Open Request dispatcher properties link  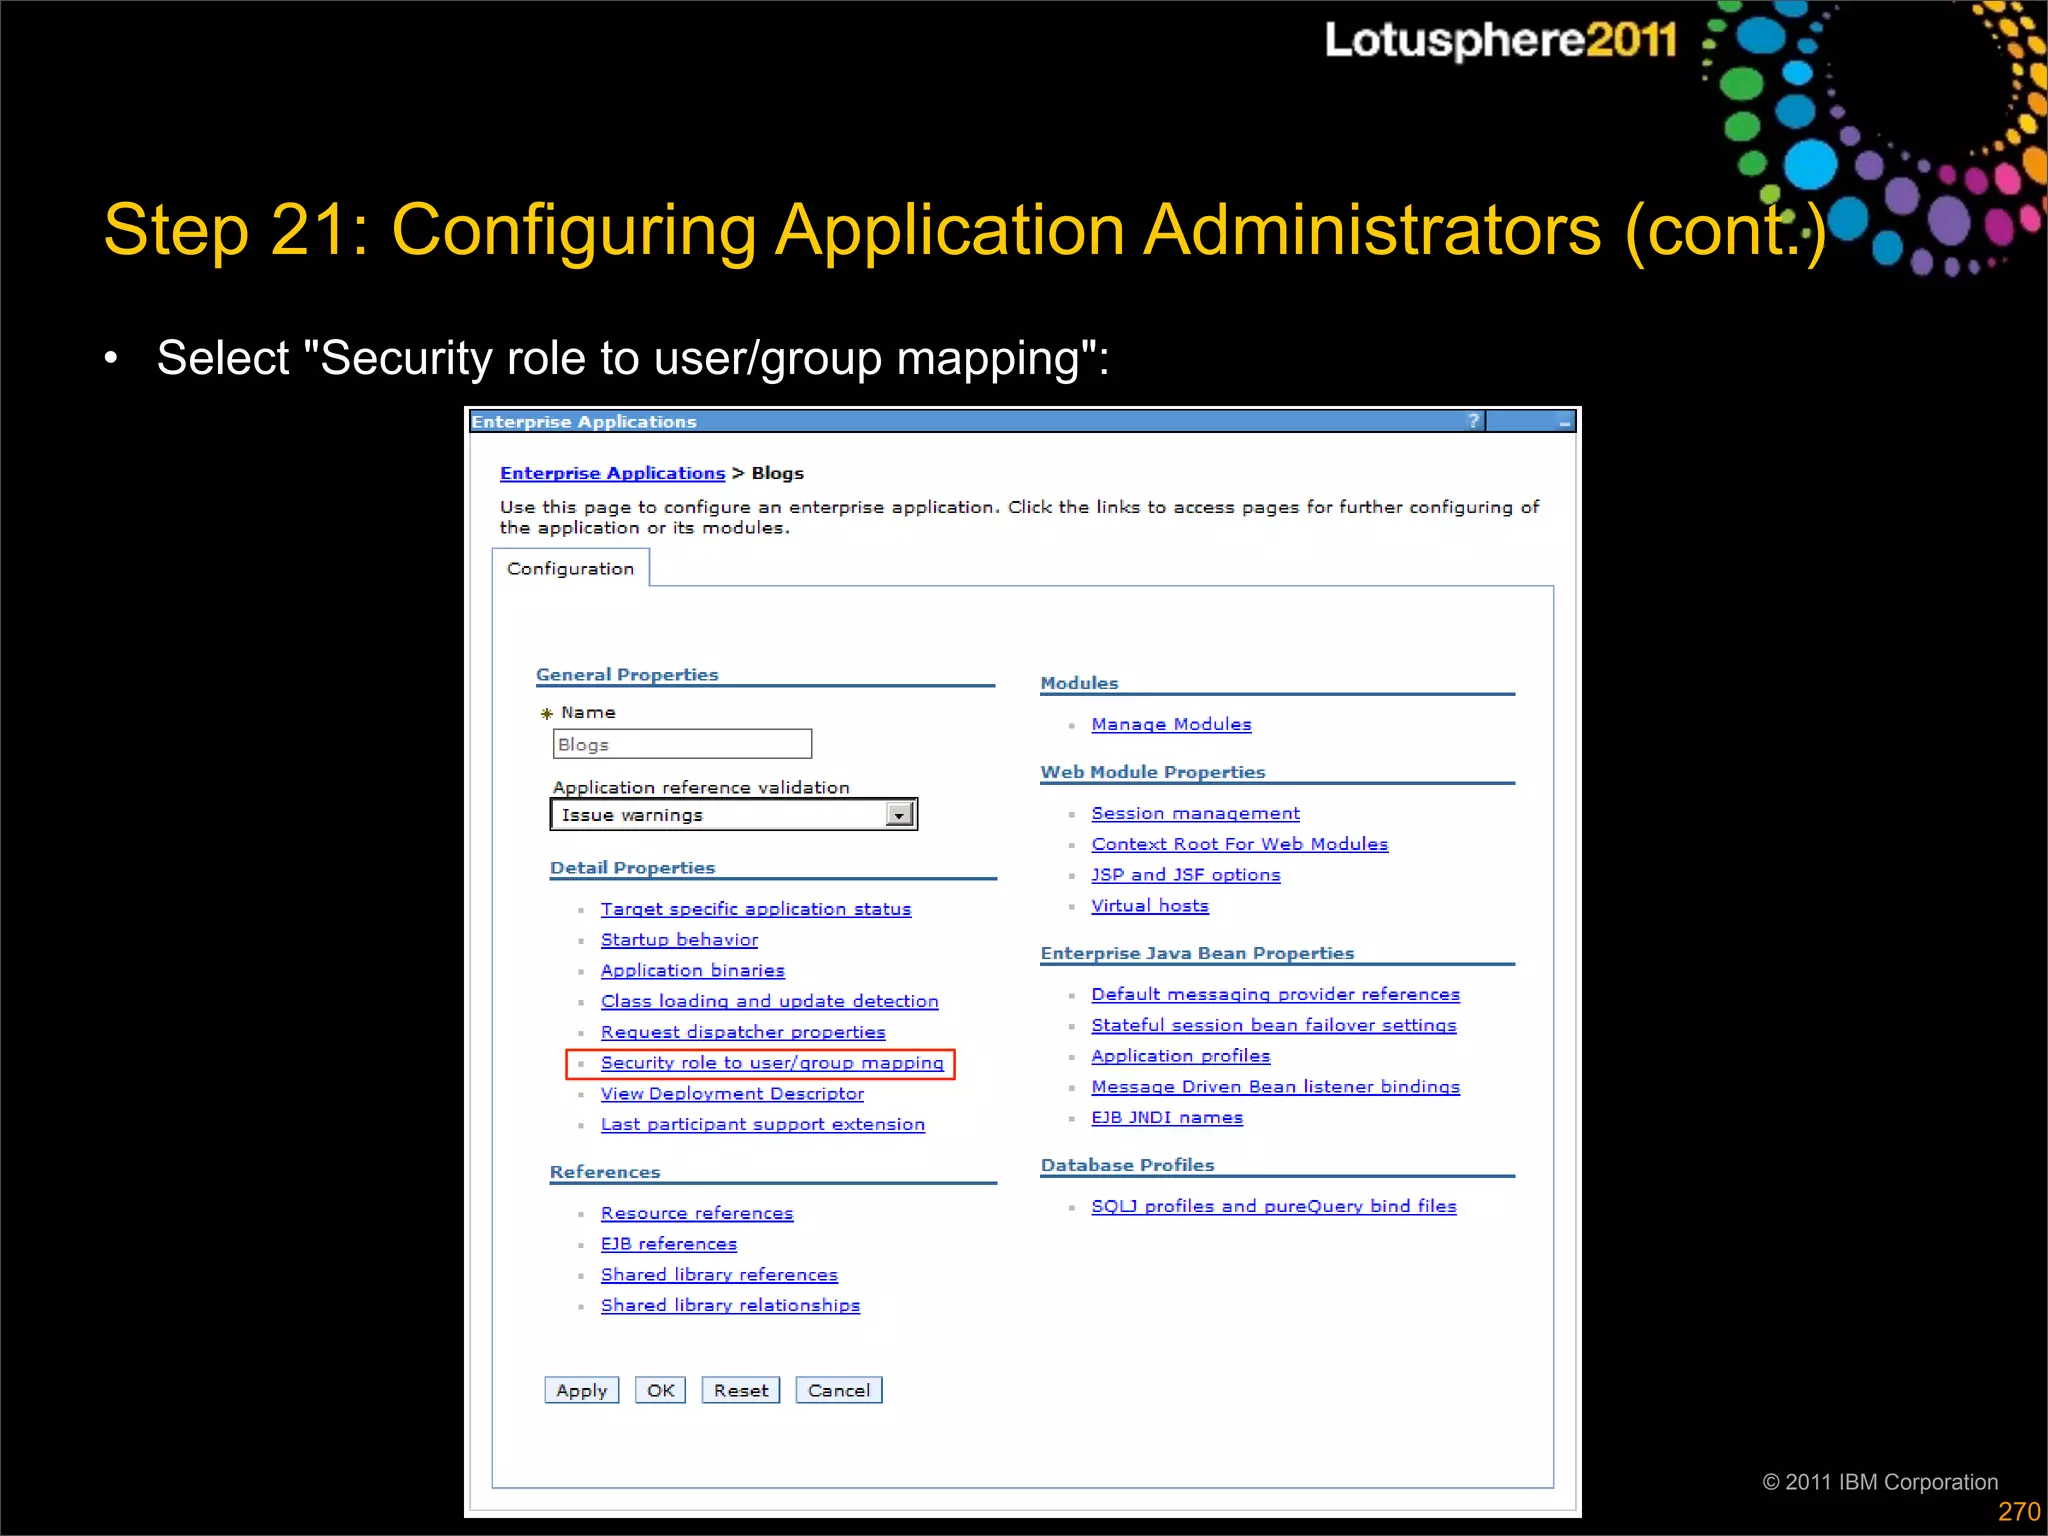tap(743, 1032)
